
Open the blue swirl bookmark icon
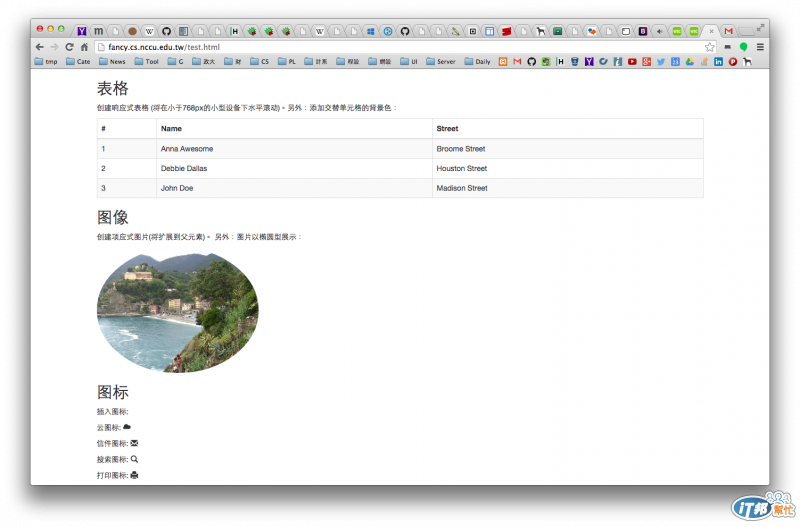[x=604, y=62]
